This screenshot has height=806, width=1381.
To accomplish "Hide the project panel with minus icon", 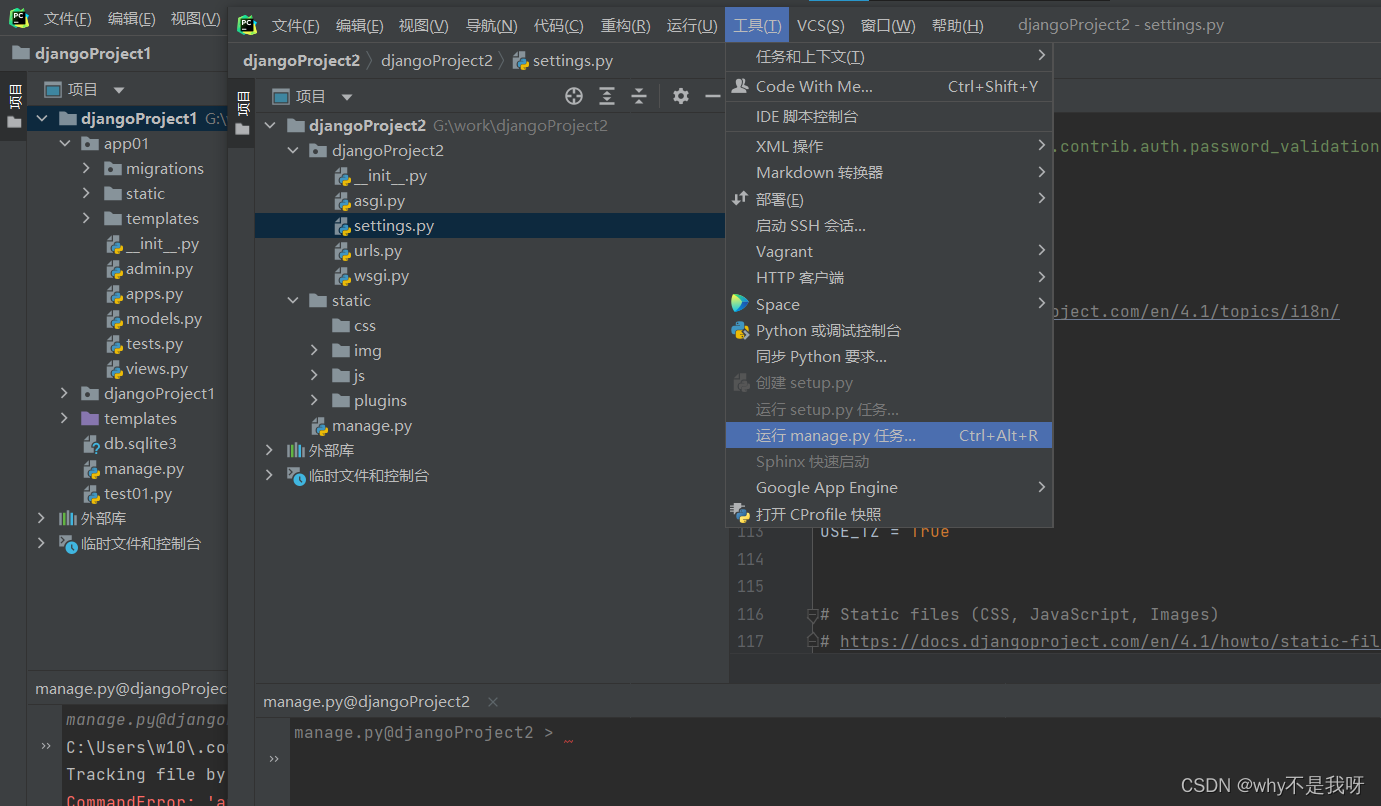I will [x=713, y=96].
